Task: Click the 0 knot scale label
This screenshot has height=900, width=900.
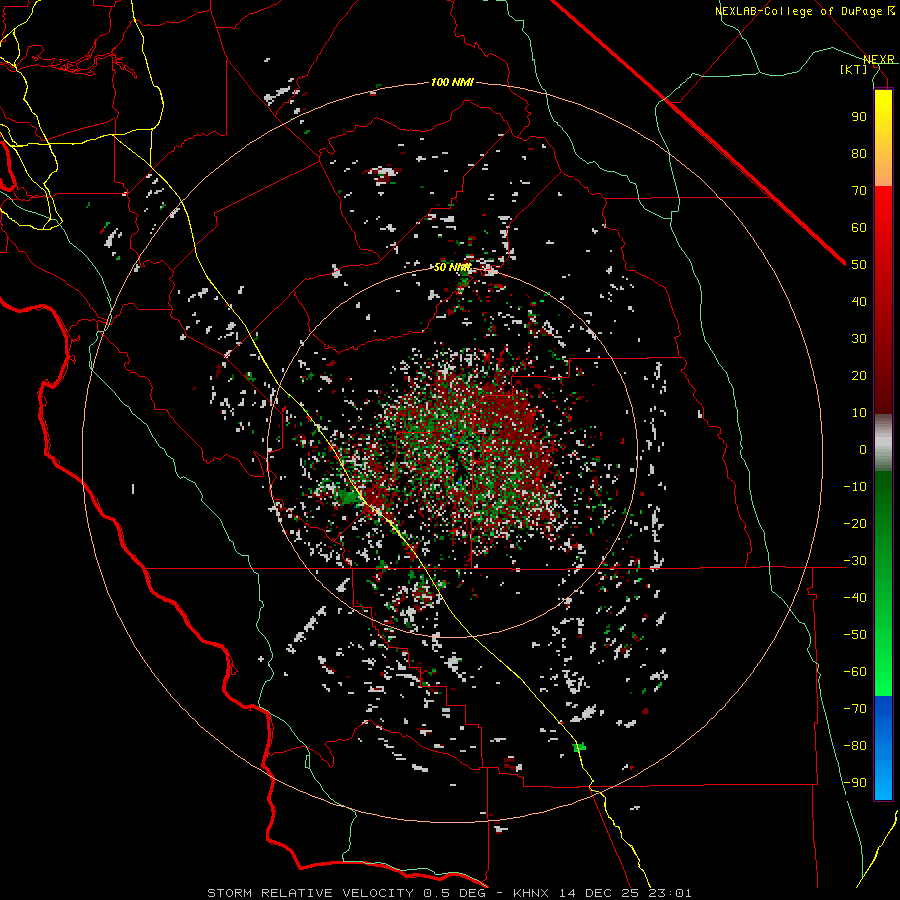Action: click(863, 450)
